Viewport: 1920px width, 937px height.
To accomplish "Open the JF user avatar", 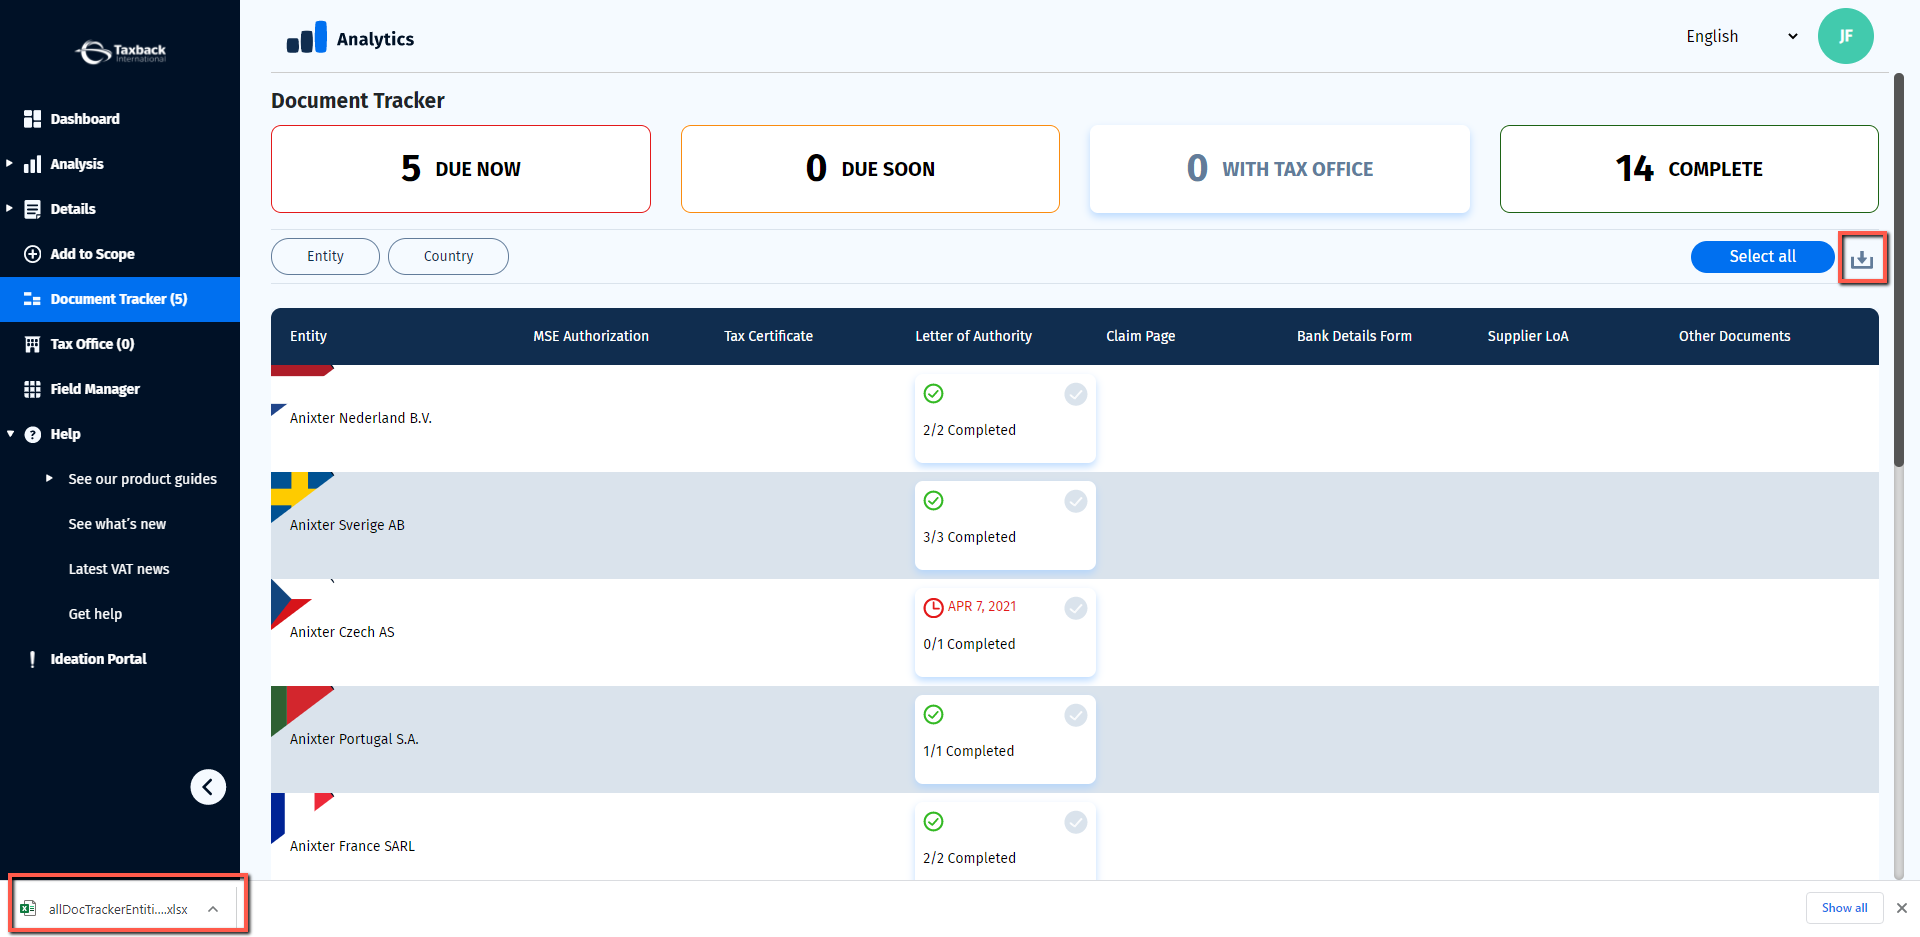I will pyautogui.click(x=1845, y=36).
